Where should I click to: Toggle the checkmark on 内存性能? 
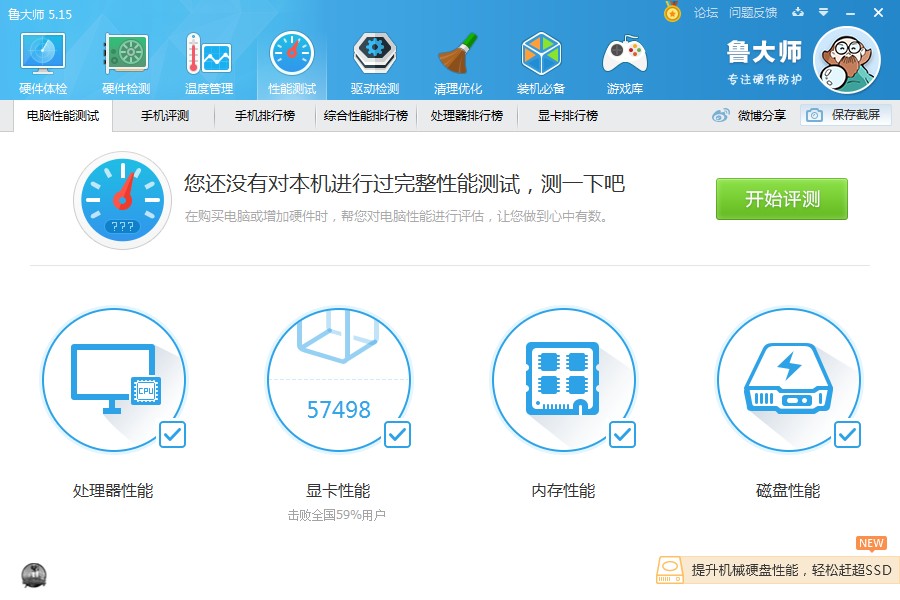tap(622, 435)
